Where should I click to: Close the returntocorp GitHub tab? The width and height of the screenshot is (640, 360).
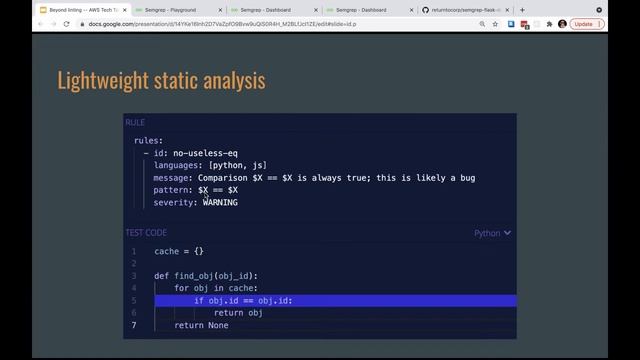[x=507, y=10]
